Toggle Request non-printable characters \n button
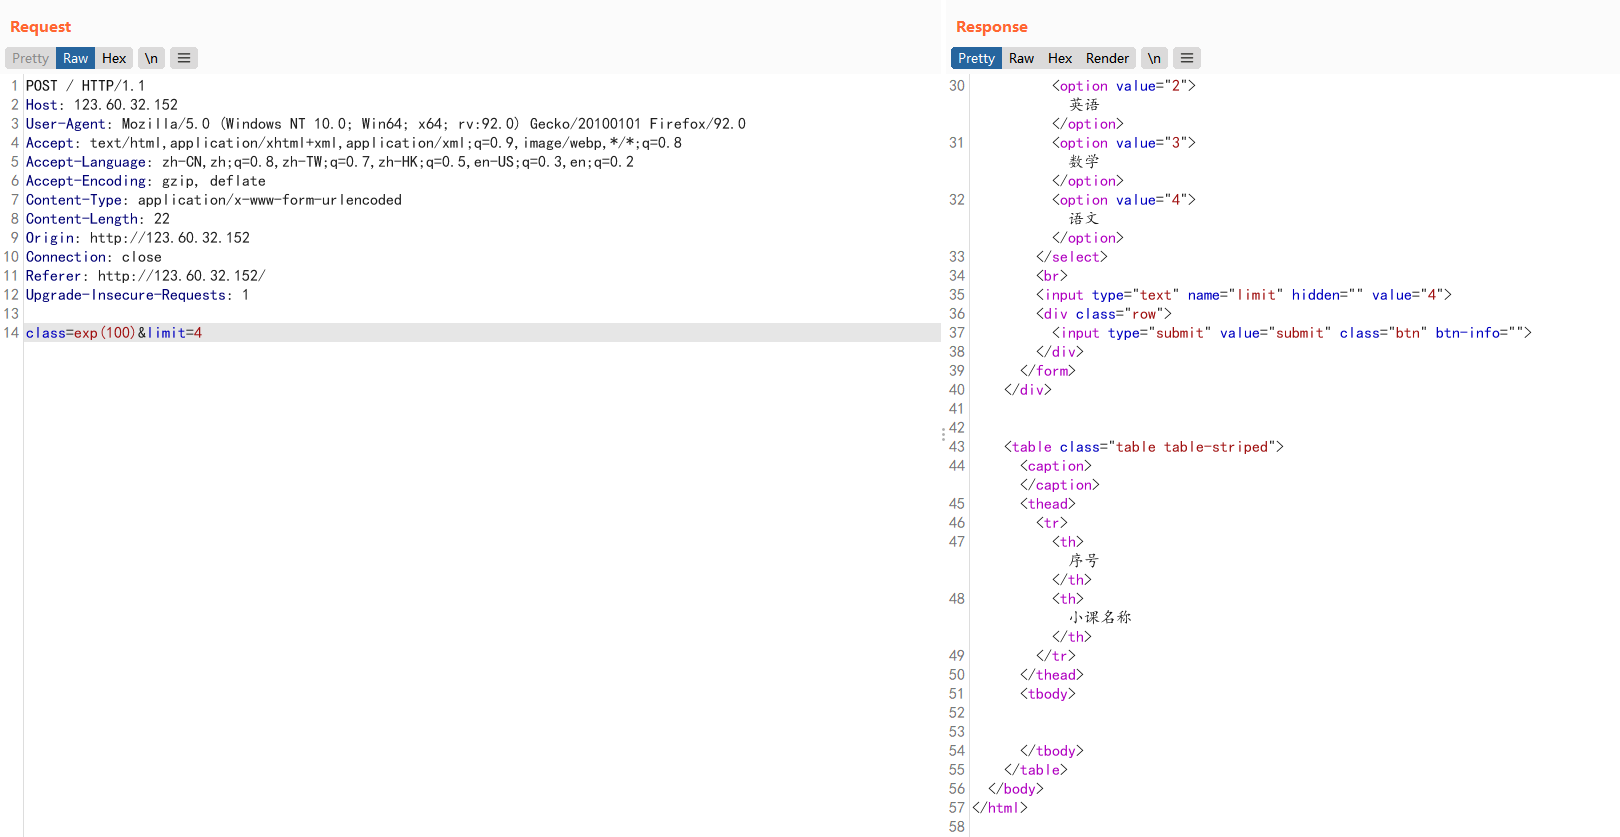 151,58
